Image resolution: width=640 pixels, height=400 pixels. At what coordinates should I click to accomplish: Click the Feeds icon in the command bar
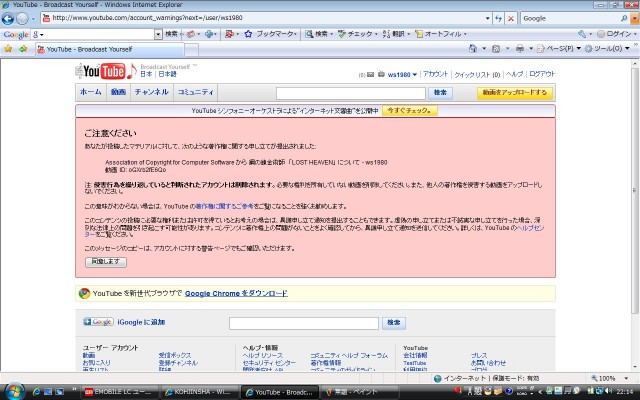point(496,49)
